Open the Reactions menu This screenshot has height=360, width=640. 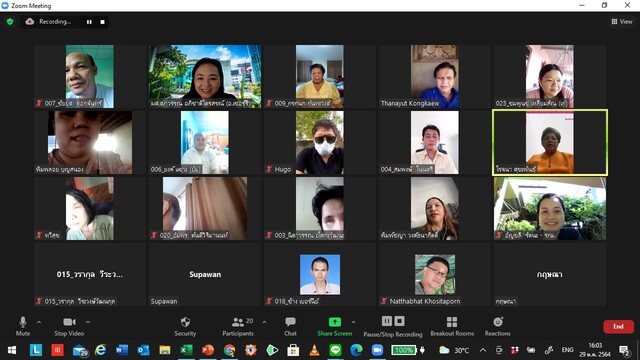498,327
